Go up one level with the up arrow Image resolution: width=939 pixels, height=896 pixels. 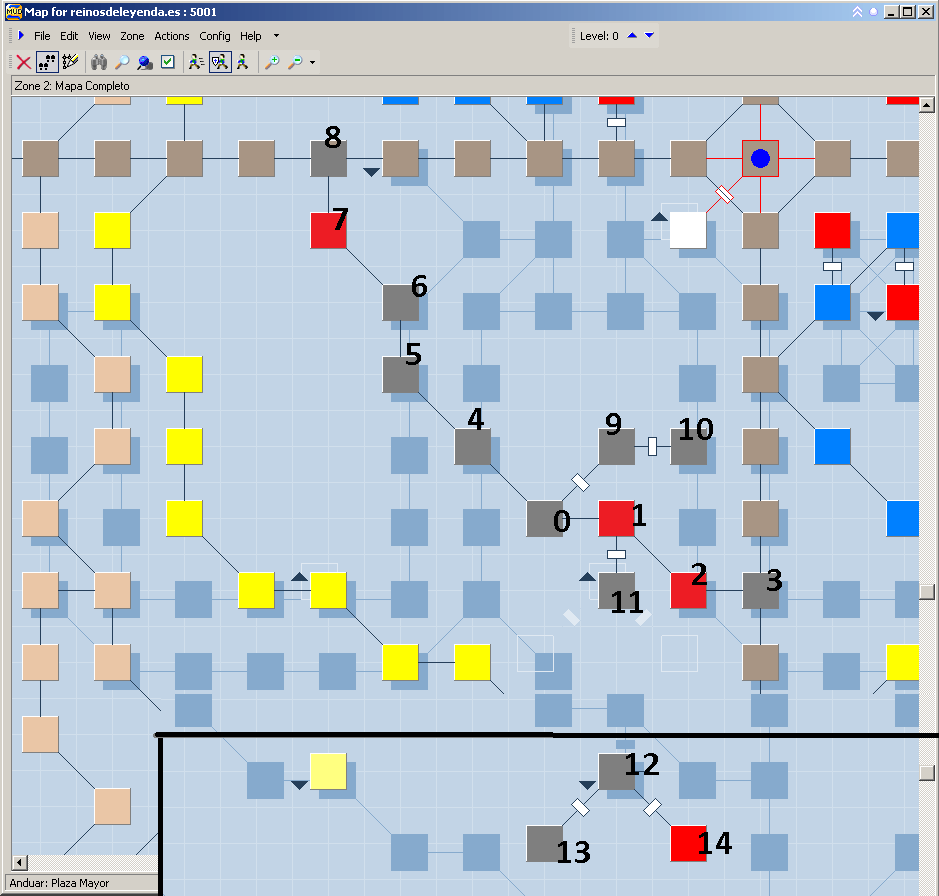point(632,36)
